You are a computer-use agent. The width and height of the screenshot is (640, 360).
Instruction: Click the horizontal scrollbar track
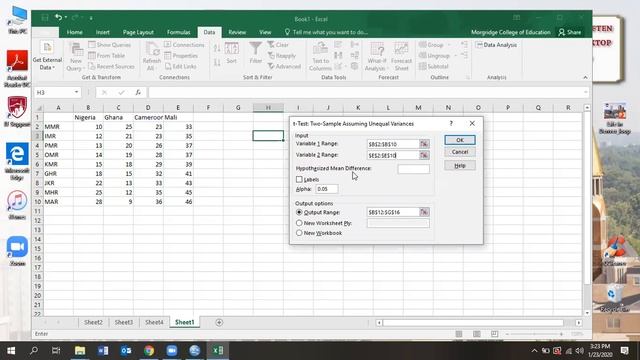tap(473, 323)
